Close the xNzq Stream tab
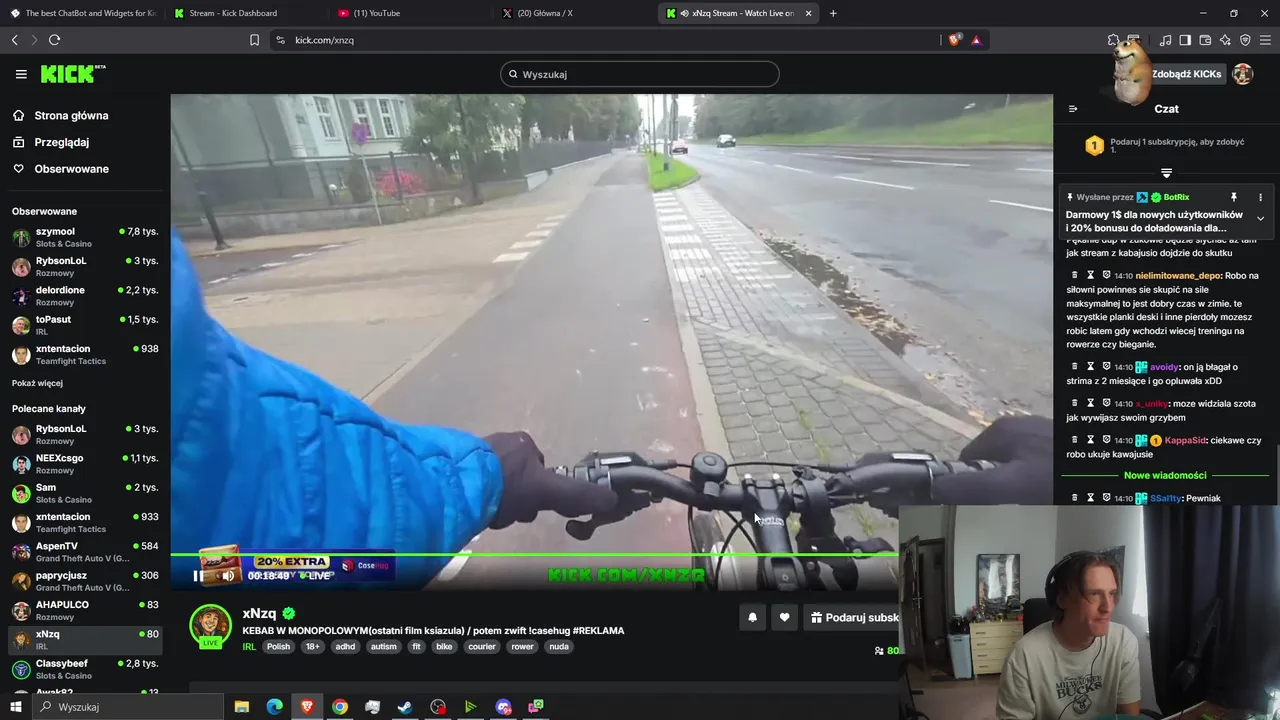Image resolution: width=1280 pixels, height=720 pixels. (808, 13)
